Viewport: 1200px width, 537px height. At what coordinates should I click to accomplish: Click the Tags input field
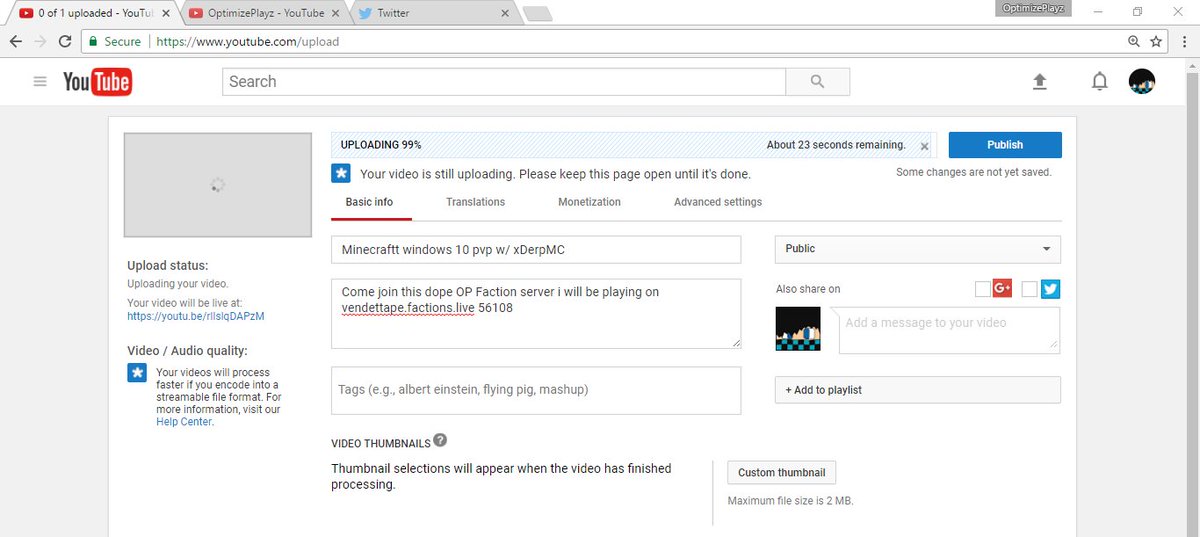click(x=536, y=390)
